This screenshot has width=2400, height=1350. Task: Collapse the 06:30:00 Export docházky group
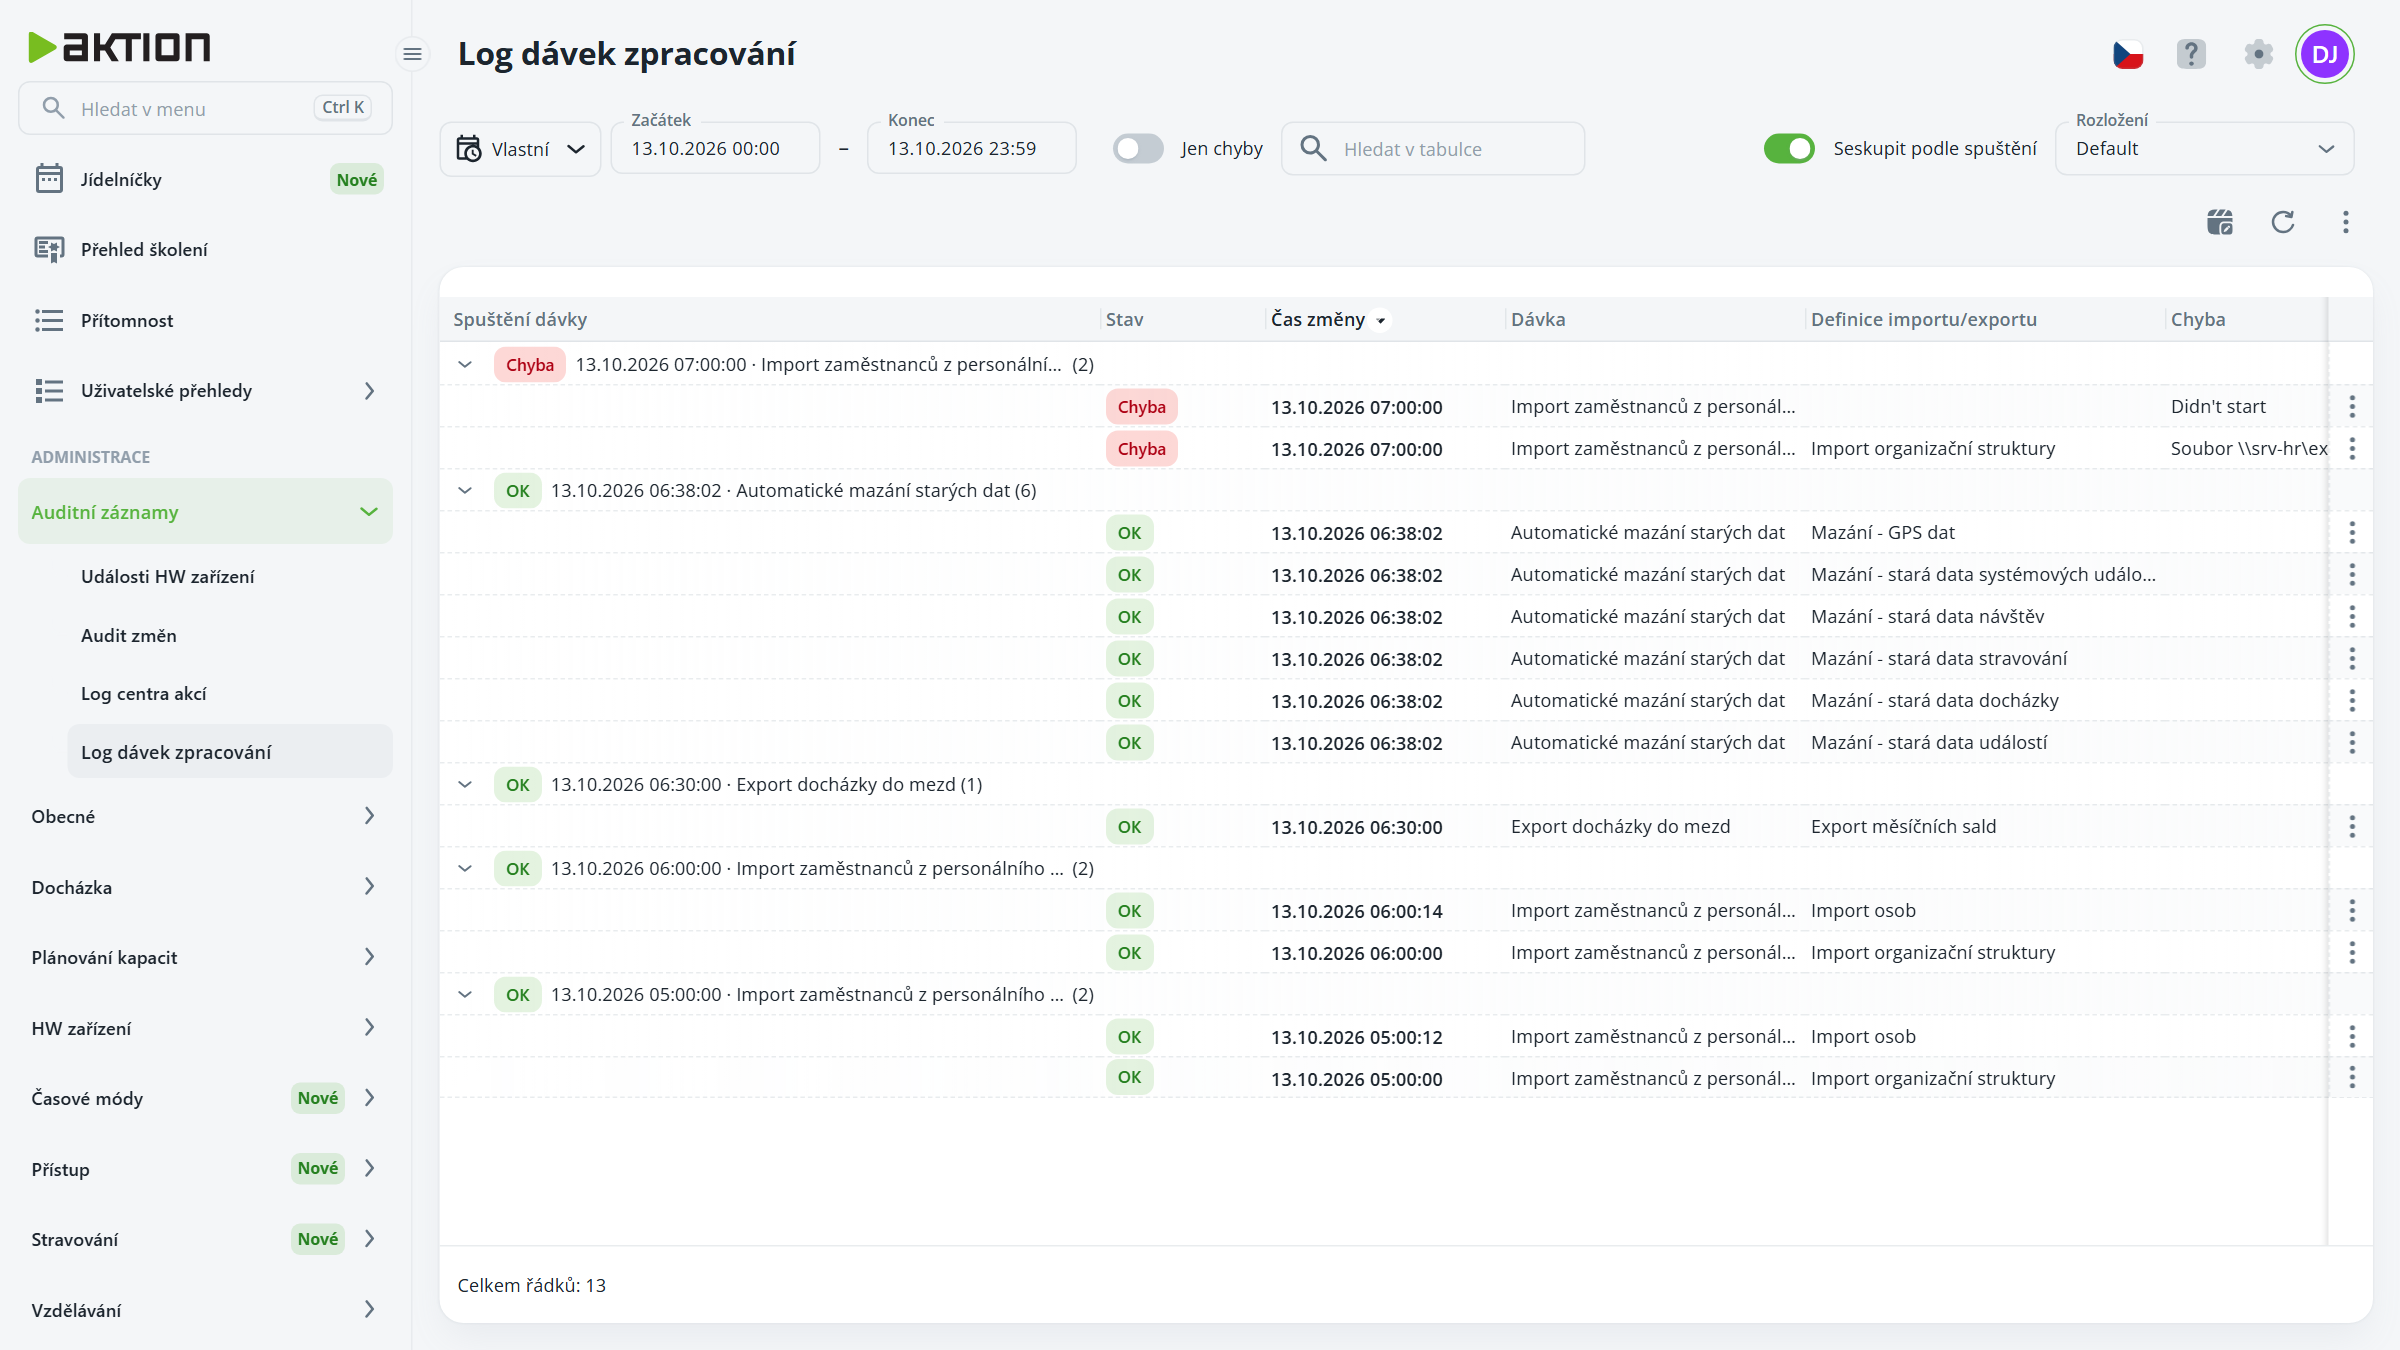click(x=465, y=785)
